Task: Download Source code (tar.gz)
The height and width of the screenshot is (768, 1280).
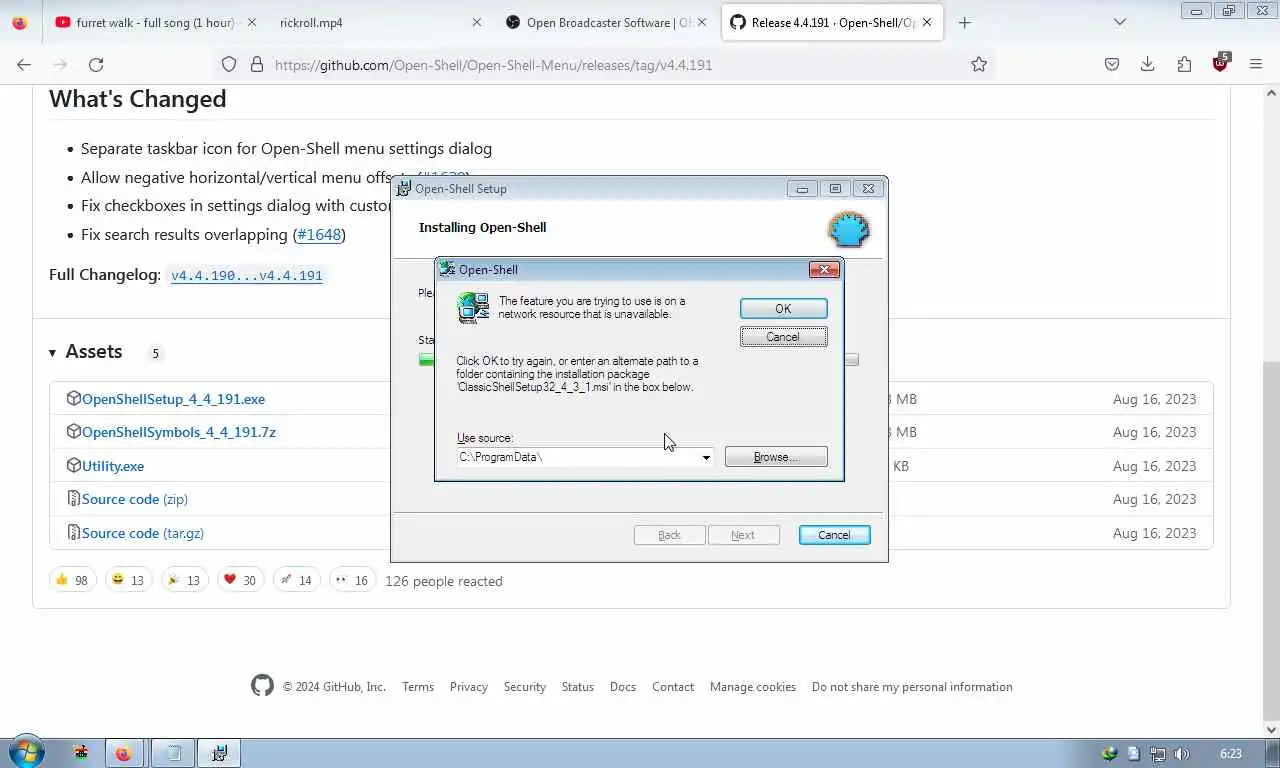Action: click(142, 533)
